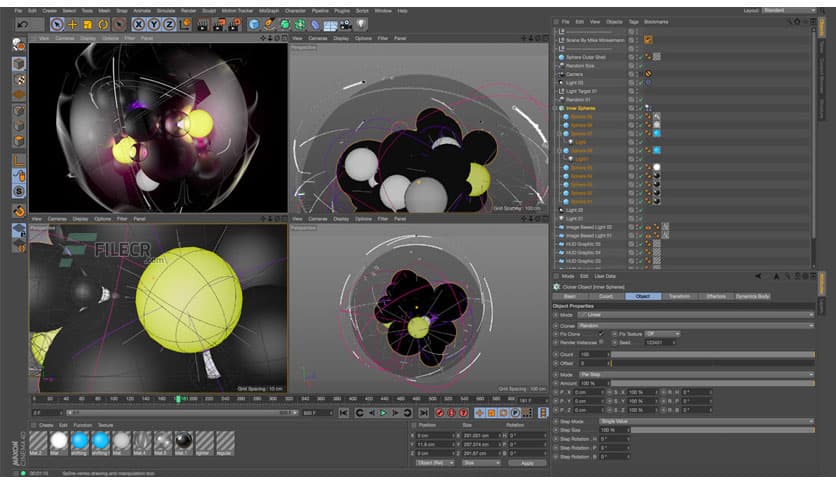The height and width of the screenshot is (484, 836).
Task: Open the Spline pen tool
Action: click(x=269, y=25)
